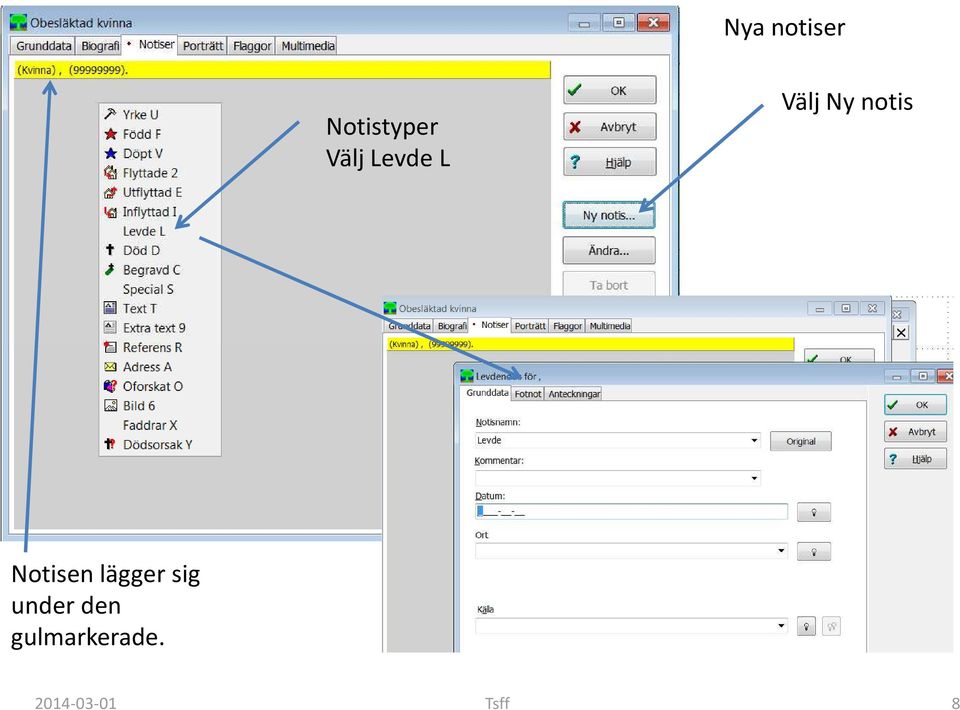Click the Ändra... button

[x=609, y=250]
